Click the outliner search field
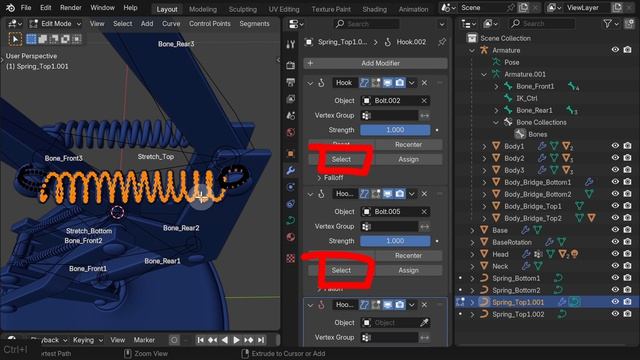This screenshot has height=360, width=640. point(542,24)
